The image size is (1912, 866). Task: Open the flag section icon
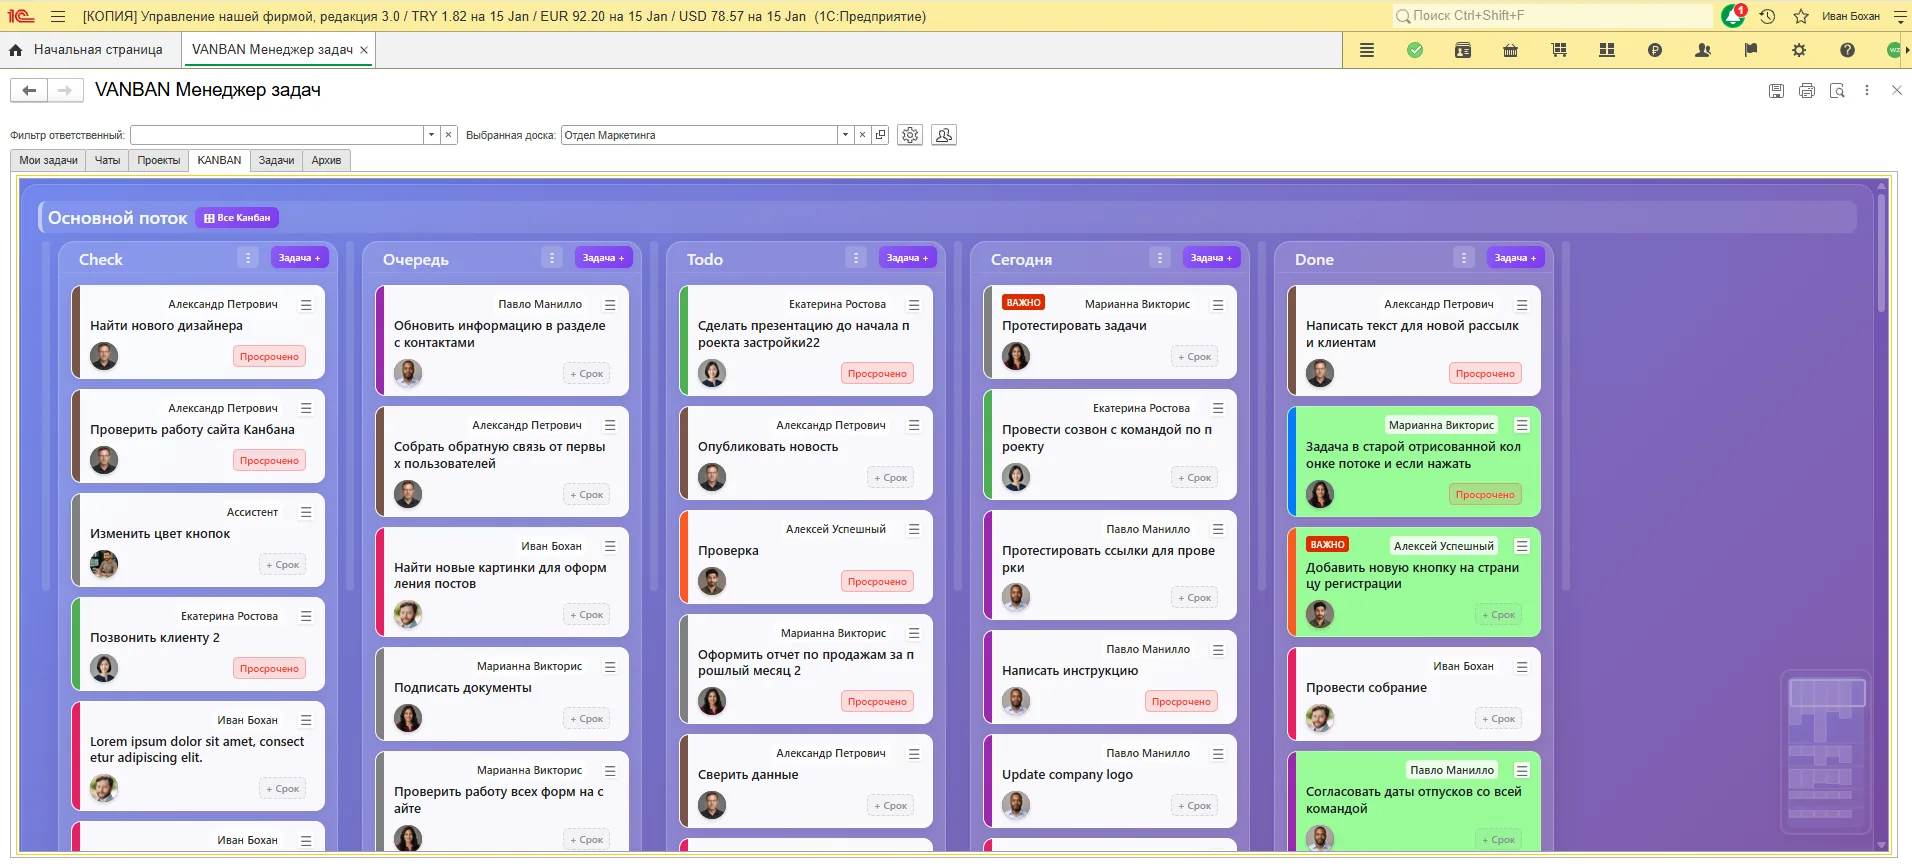[1751, 50]
